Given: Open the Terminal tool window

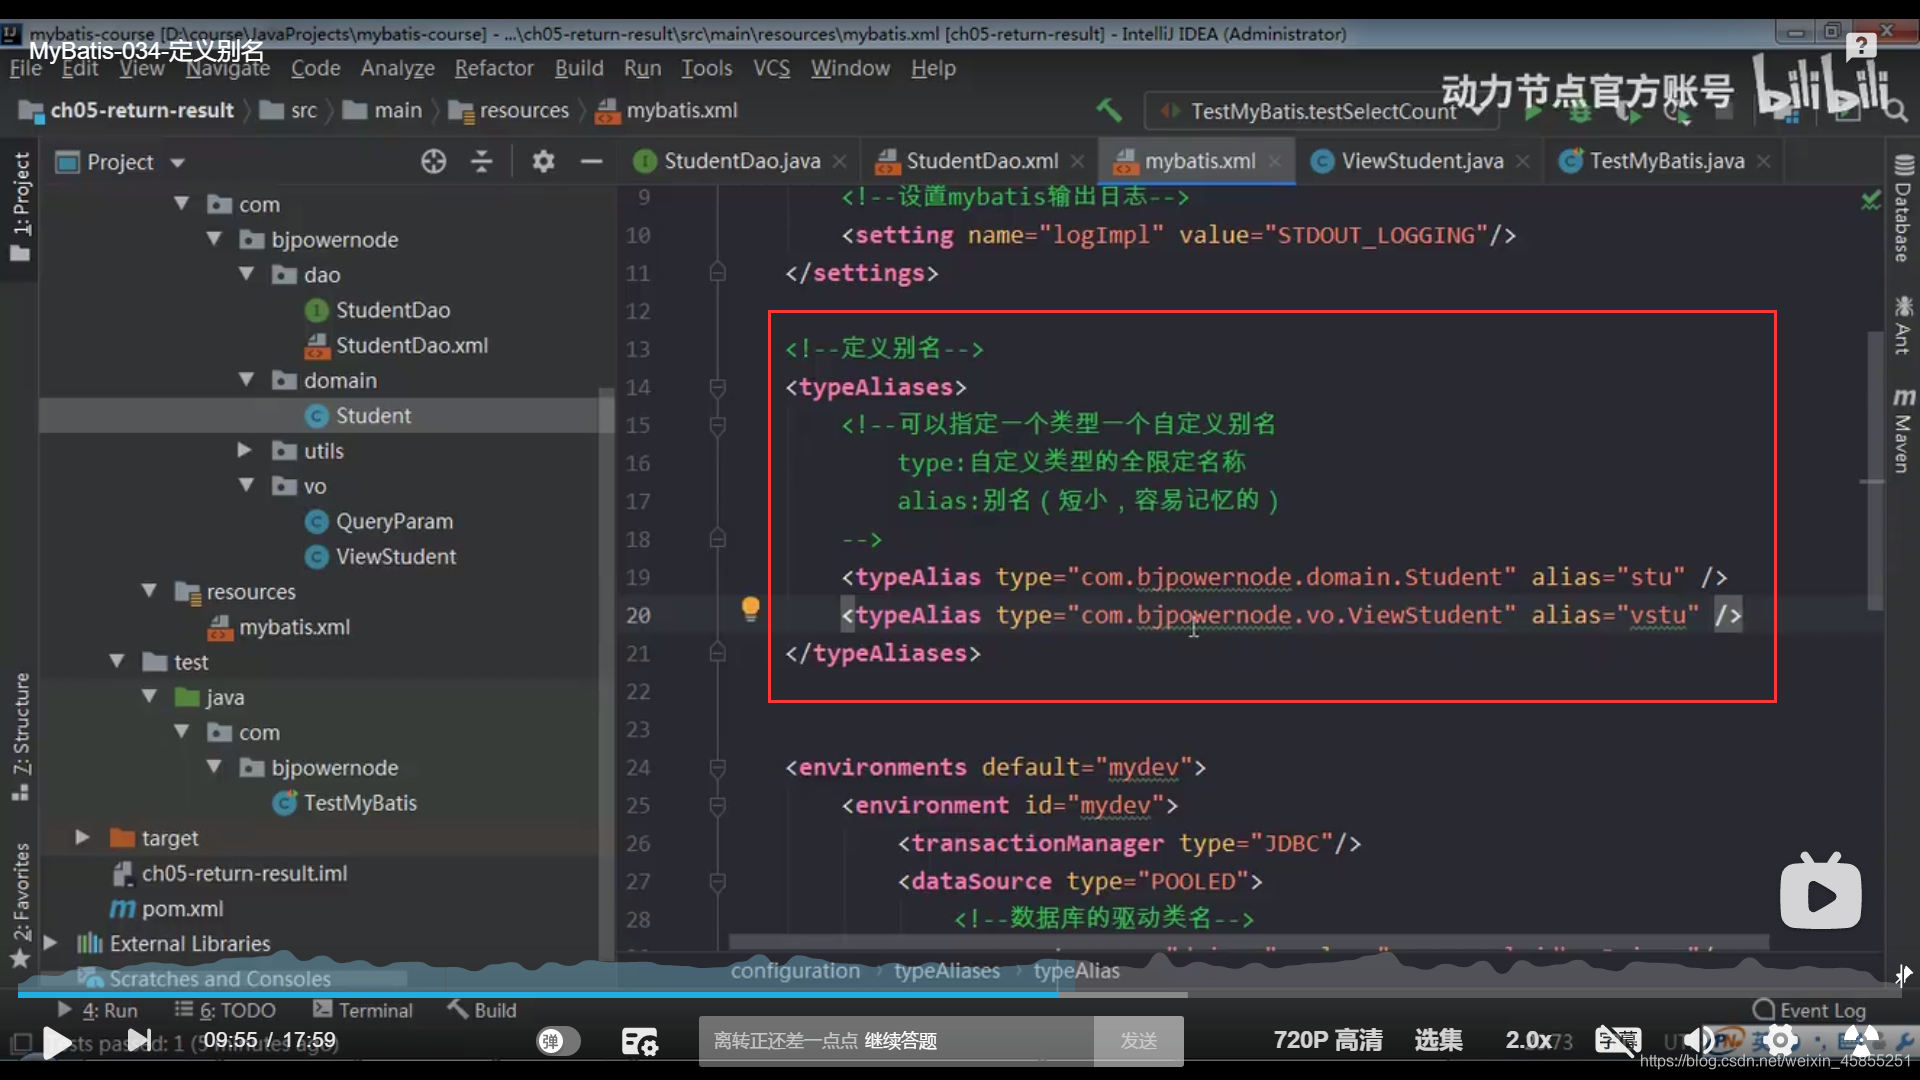Looking at the screenshot, I should 363,1010.
